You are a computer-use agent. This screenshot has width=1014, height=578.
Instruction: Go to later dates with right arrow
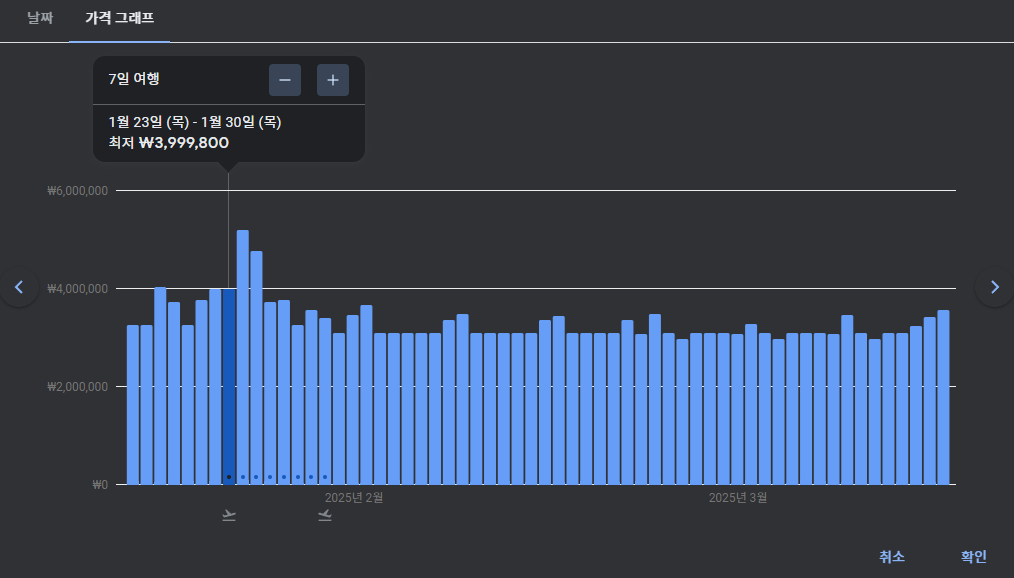pyautogui.click(x=994, y=287)
